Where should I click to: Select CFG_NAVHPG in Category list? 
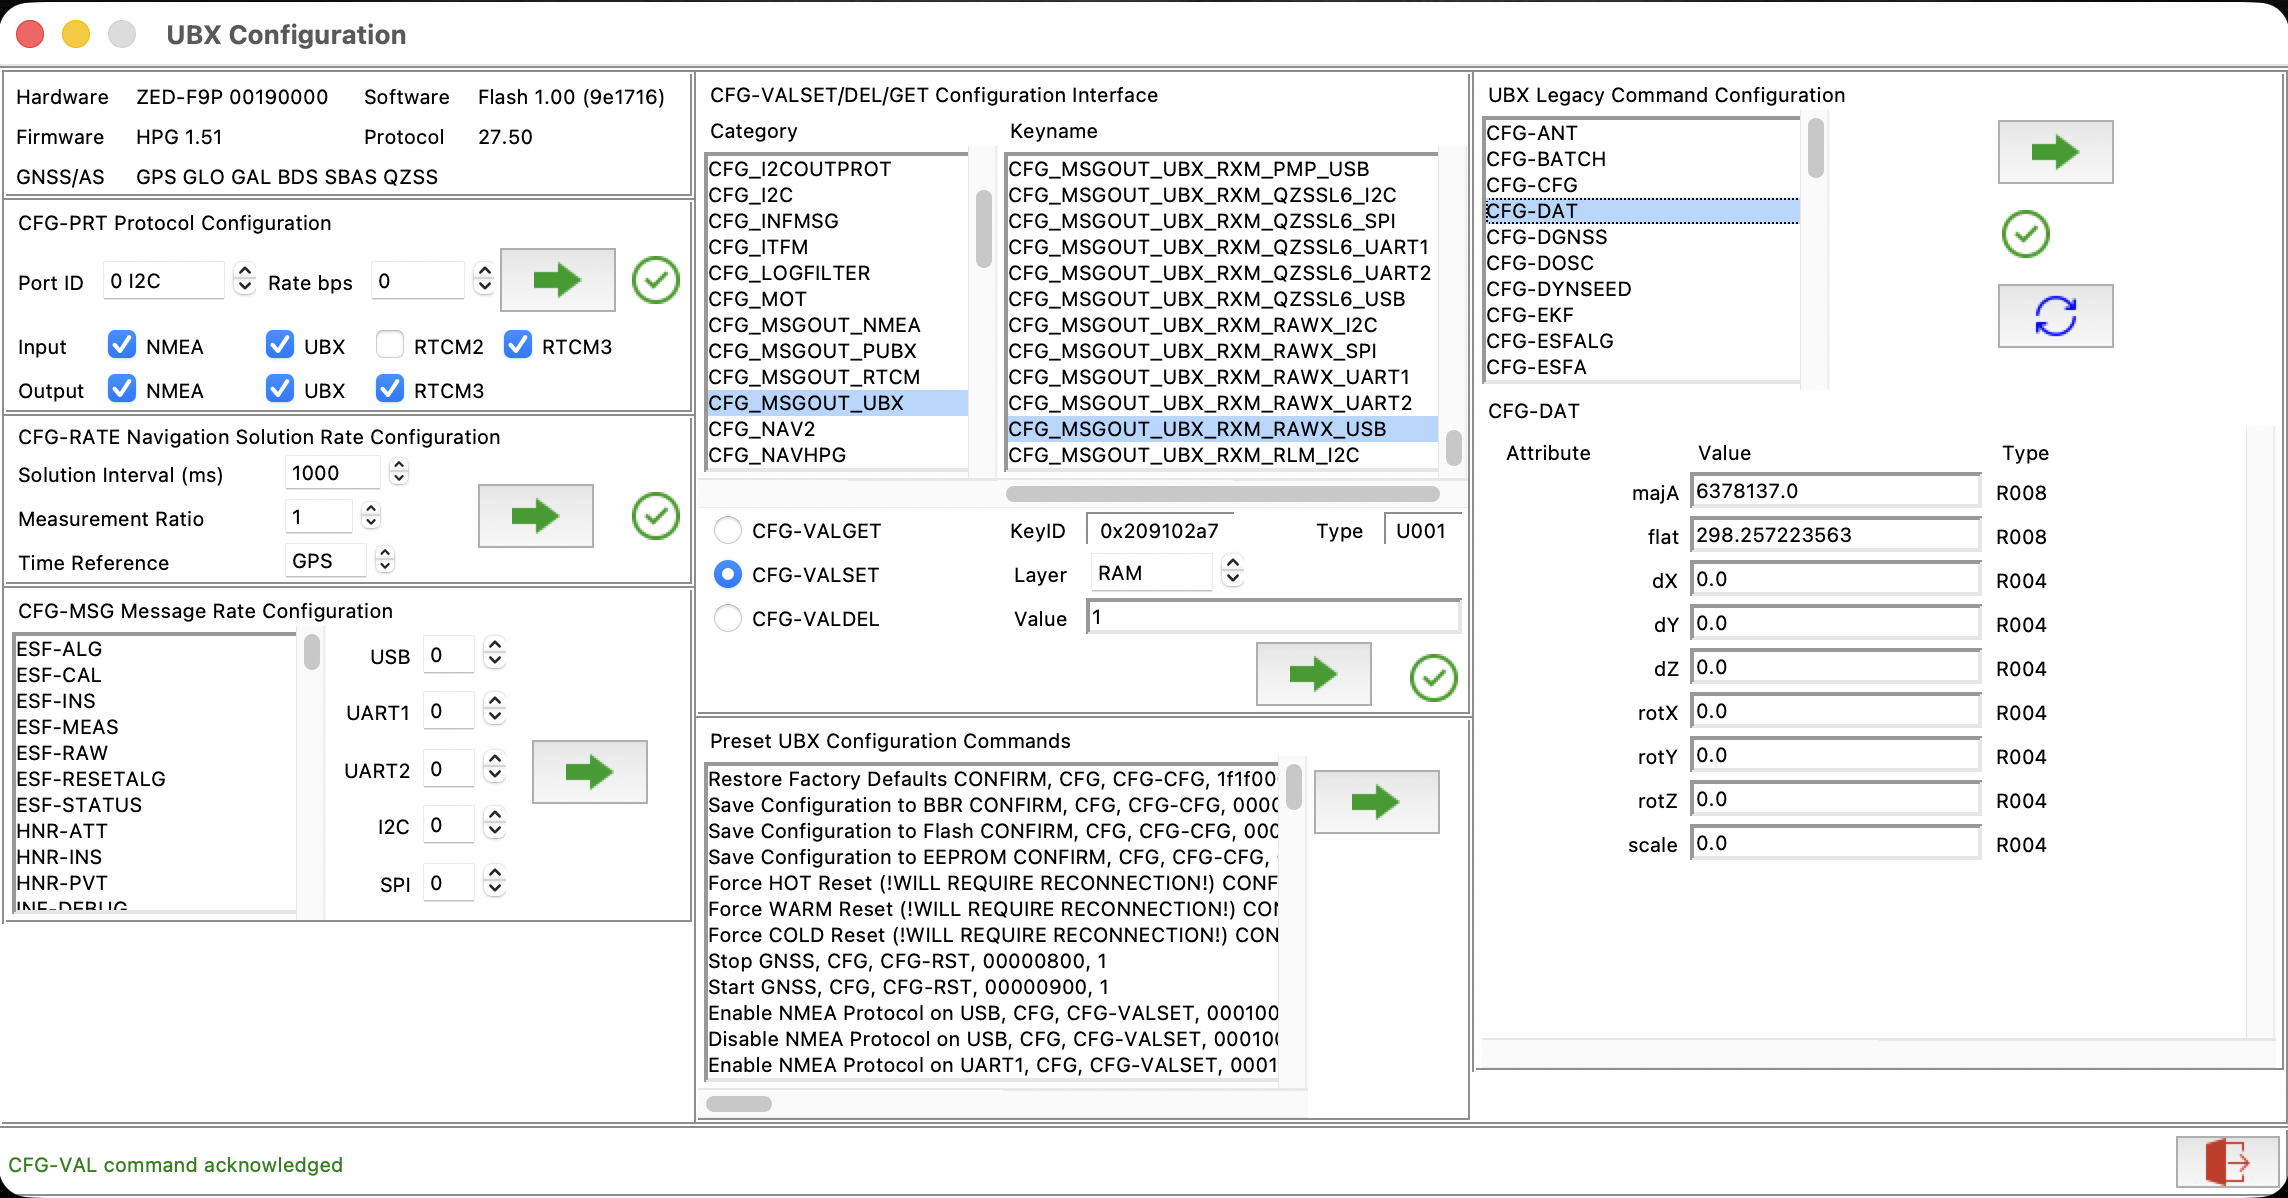(777, 455)
